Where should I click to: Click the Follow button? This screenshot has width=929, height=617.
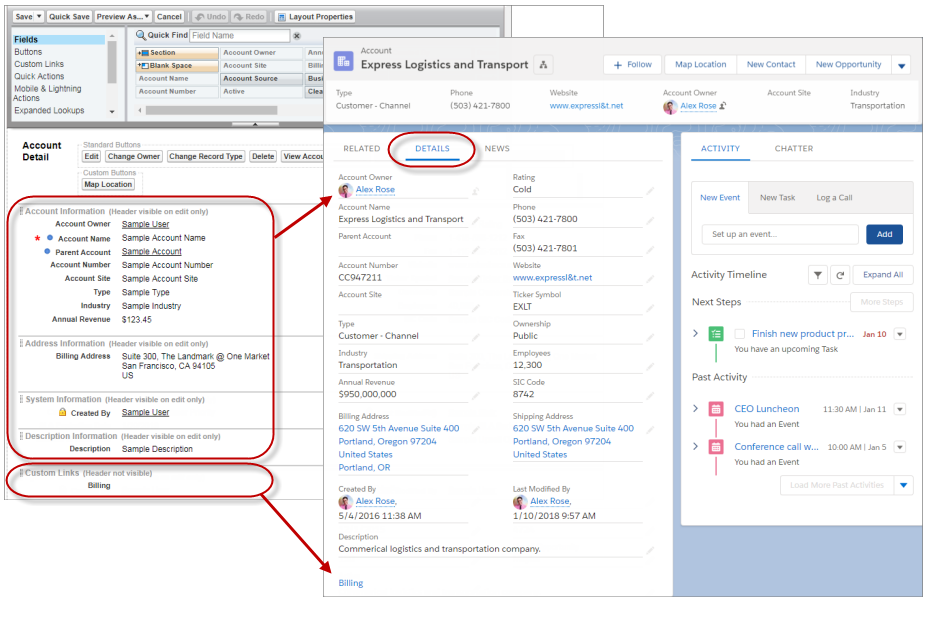[x=633, y=65]
